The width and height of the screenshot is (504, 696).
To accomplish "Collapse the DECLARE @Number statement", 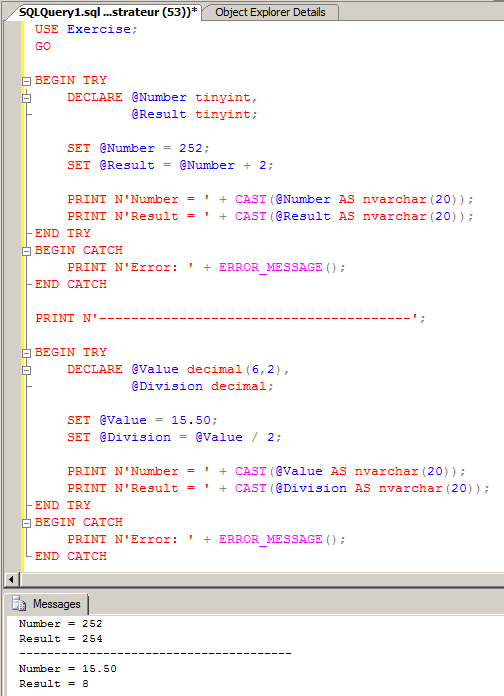I will pyautogui.click(x=27, y=98).
